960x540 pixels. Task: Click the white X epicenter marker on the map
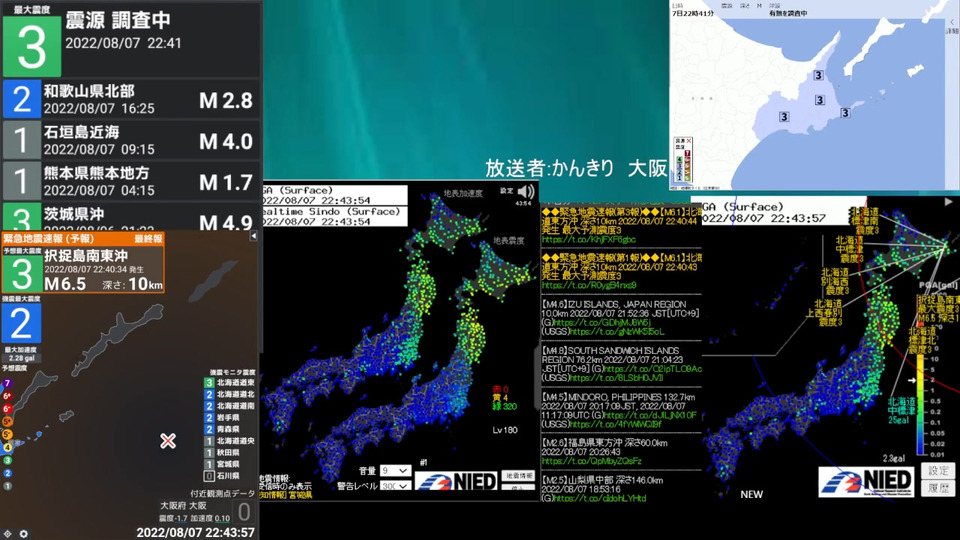click(168, 441)
